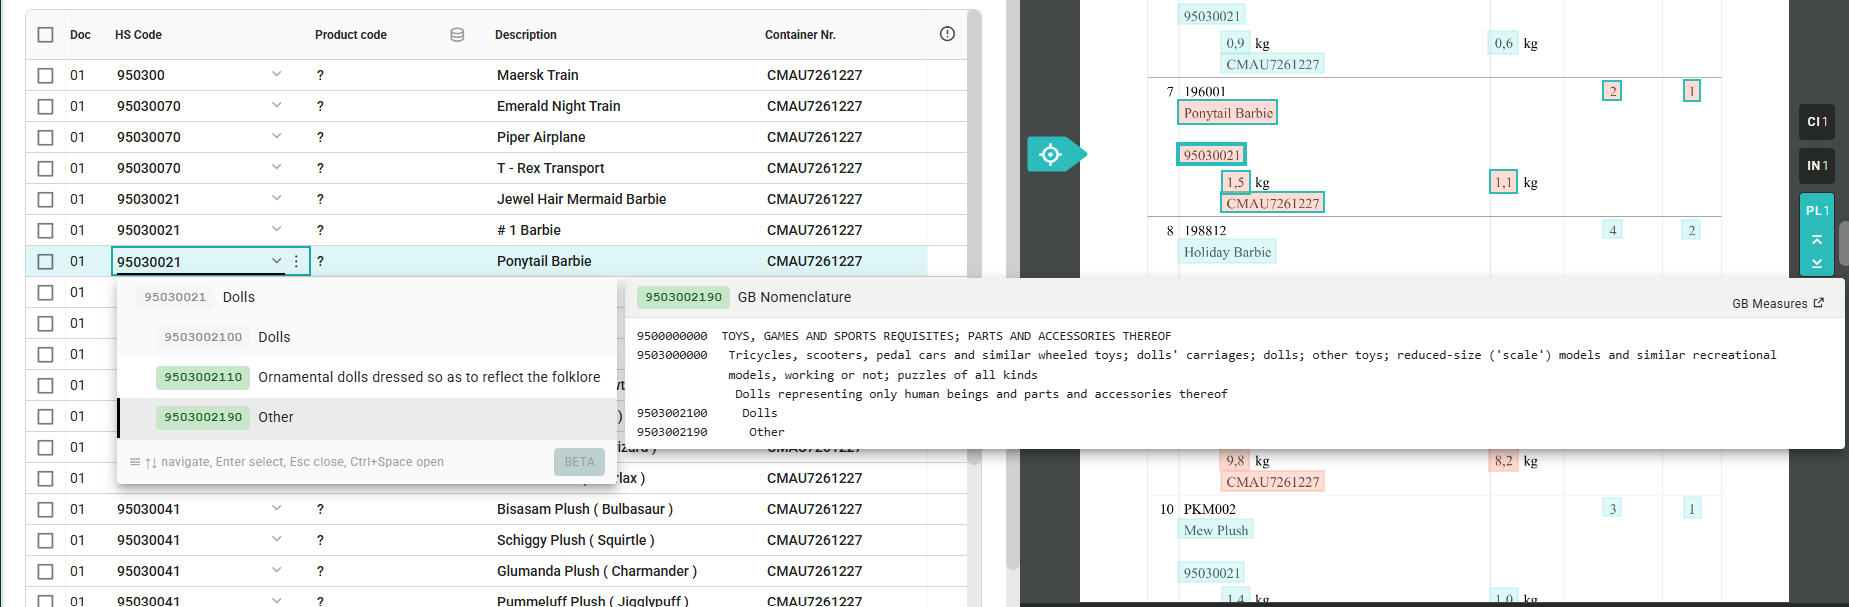Jump to first page using PL up arrow

point(1816,240)
